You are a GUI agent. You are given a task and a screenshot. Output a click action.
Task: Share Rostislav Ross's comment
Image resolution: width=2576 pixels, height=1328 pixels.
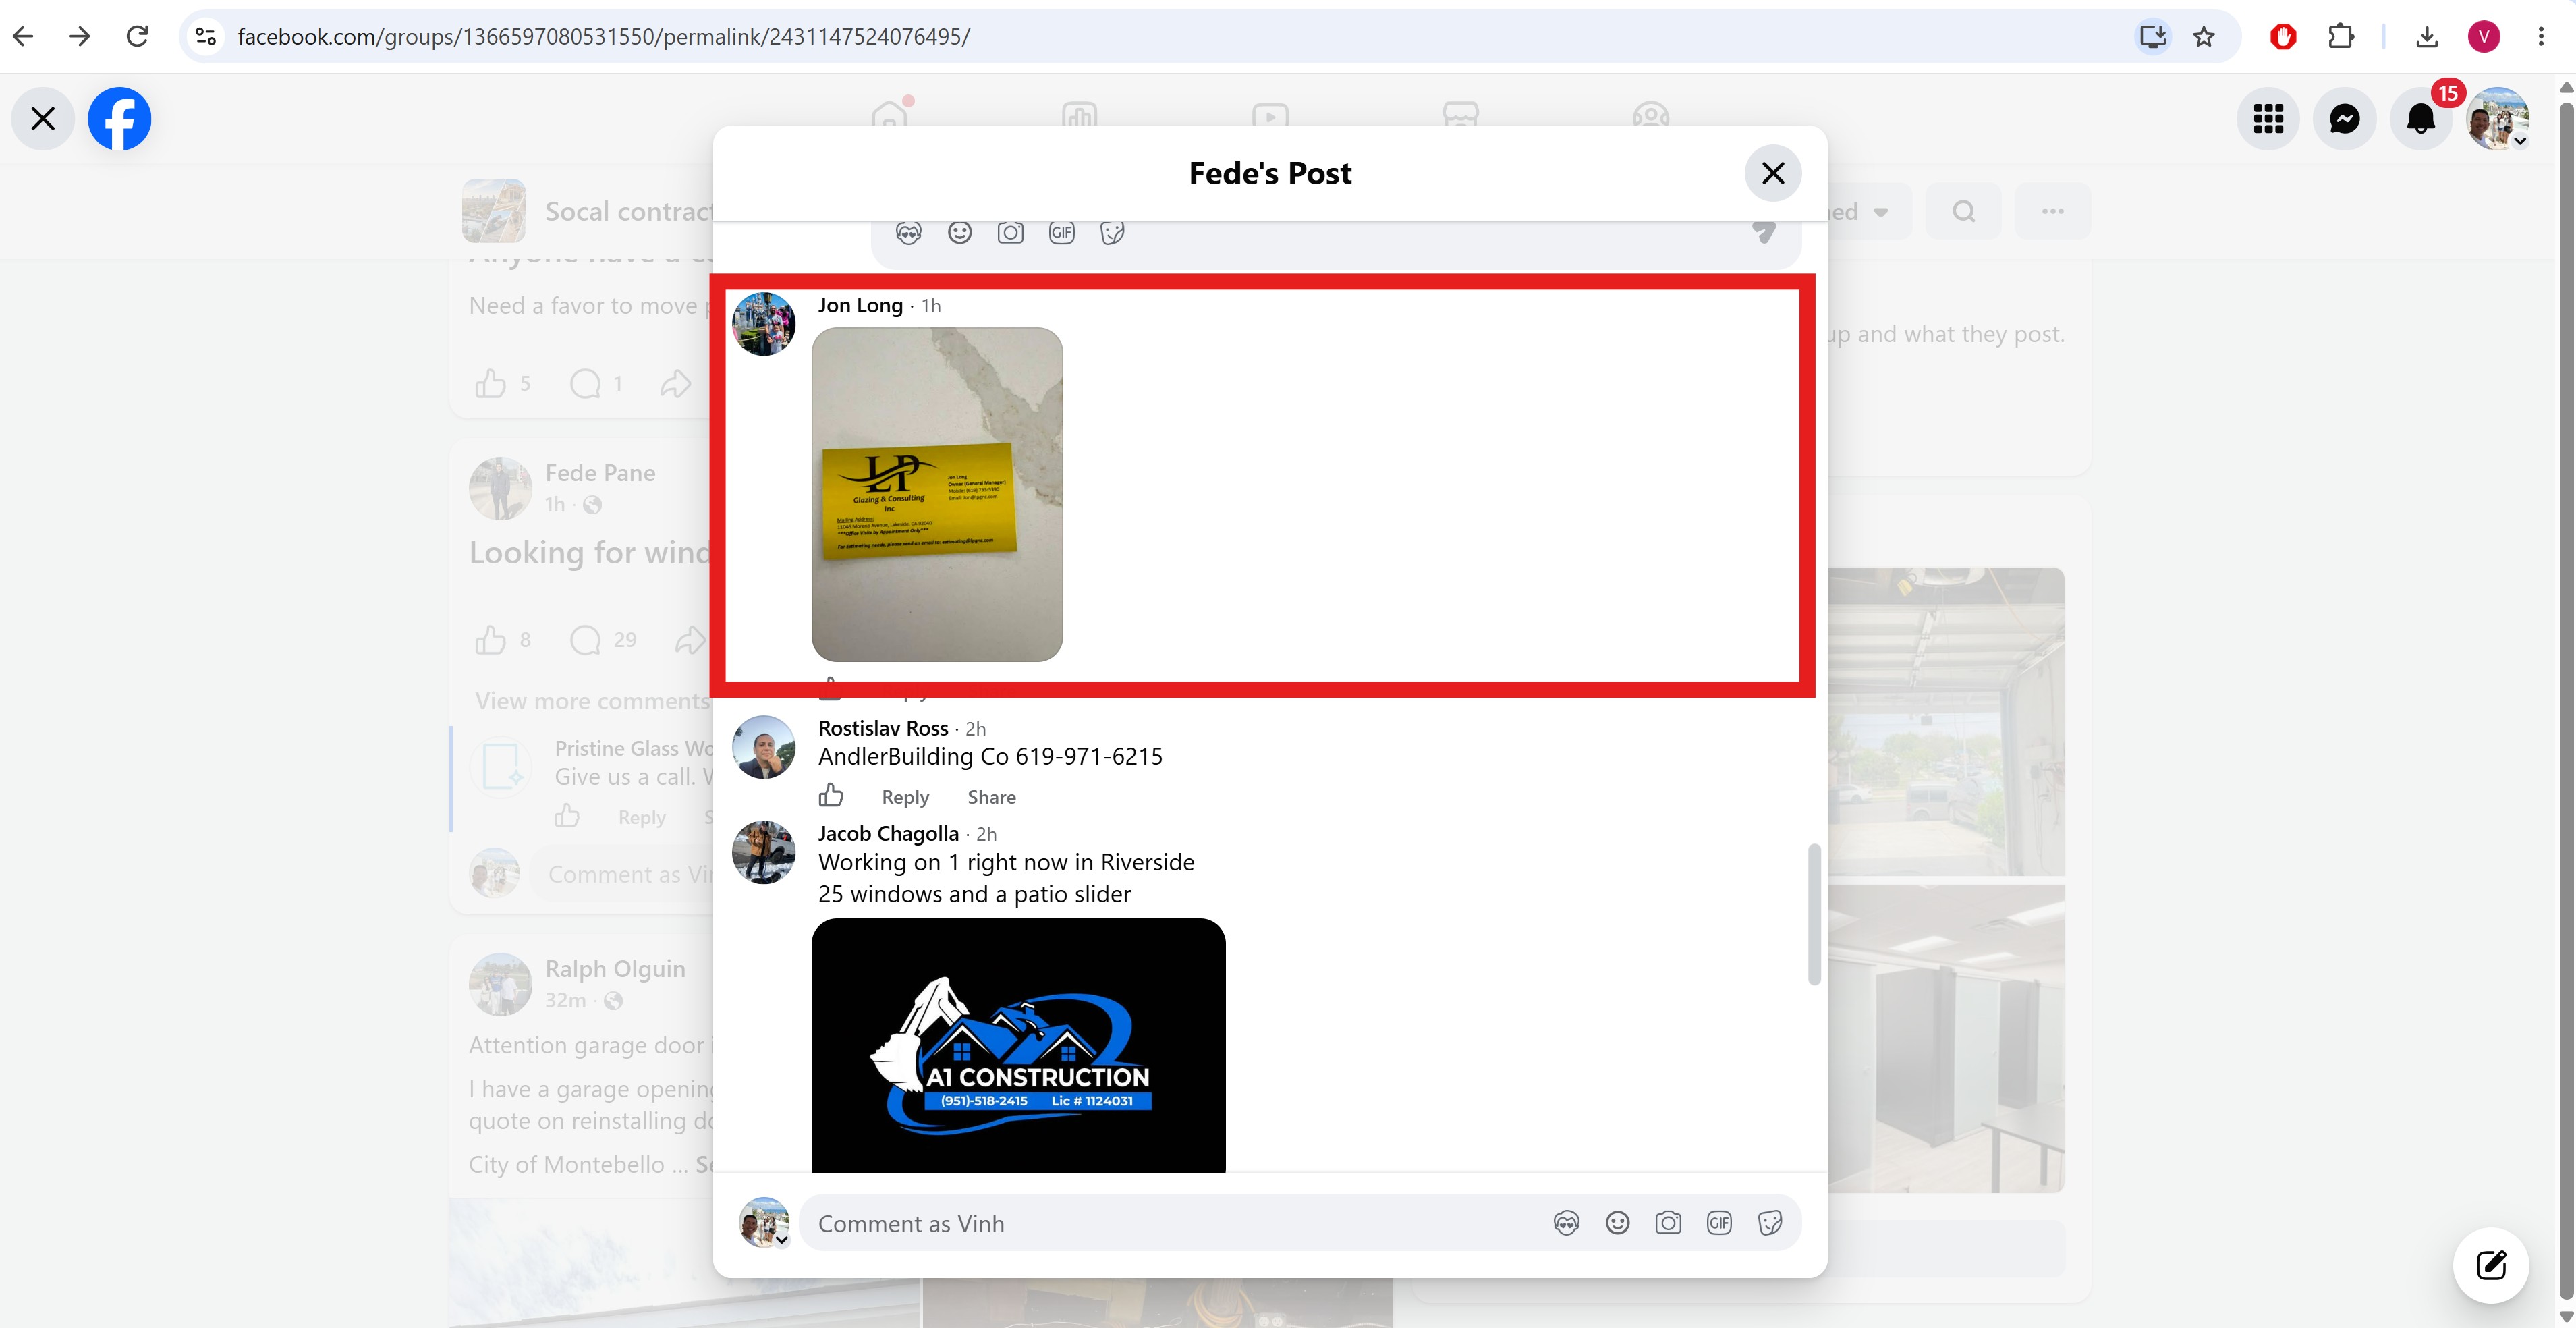[991, 797]
